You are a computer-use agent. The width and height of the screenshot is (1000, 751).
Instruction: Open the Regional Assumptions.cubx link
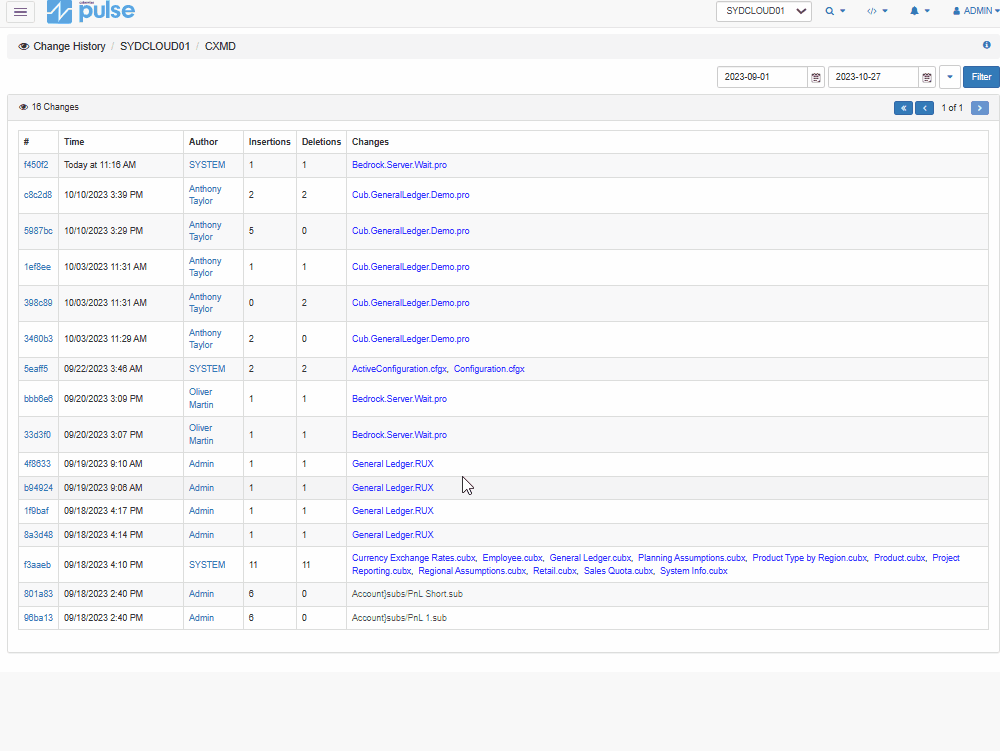coord(473,571)
